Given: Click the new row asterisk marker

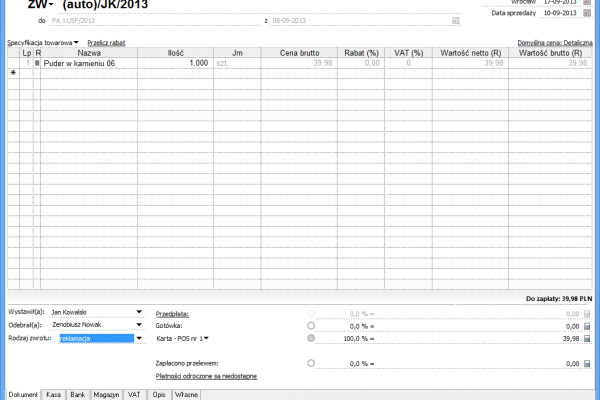Looking at the screenshot, I should click(13, 73).
